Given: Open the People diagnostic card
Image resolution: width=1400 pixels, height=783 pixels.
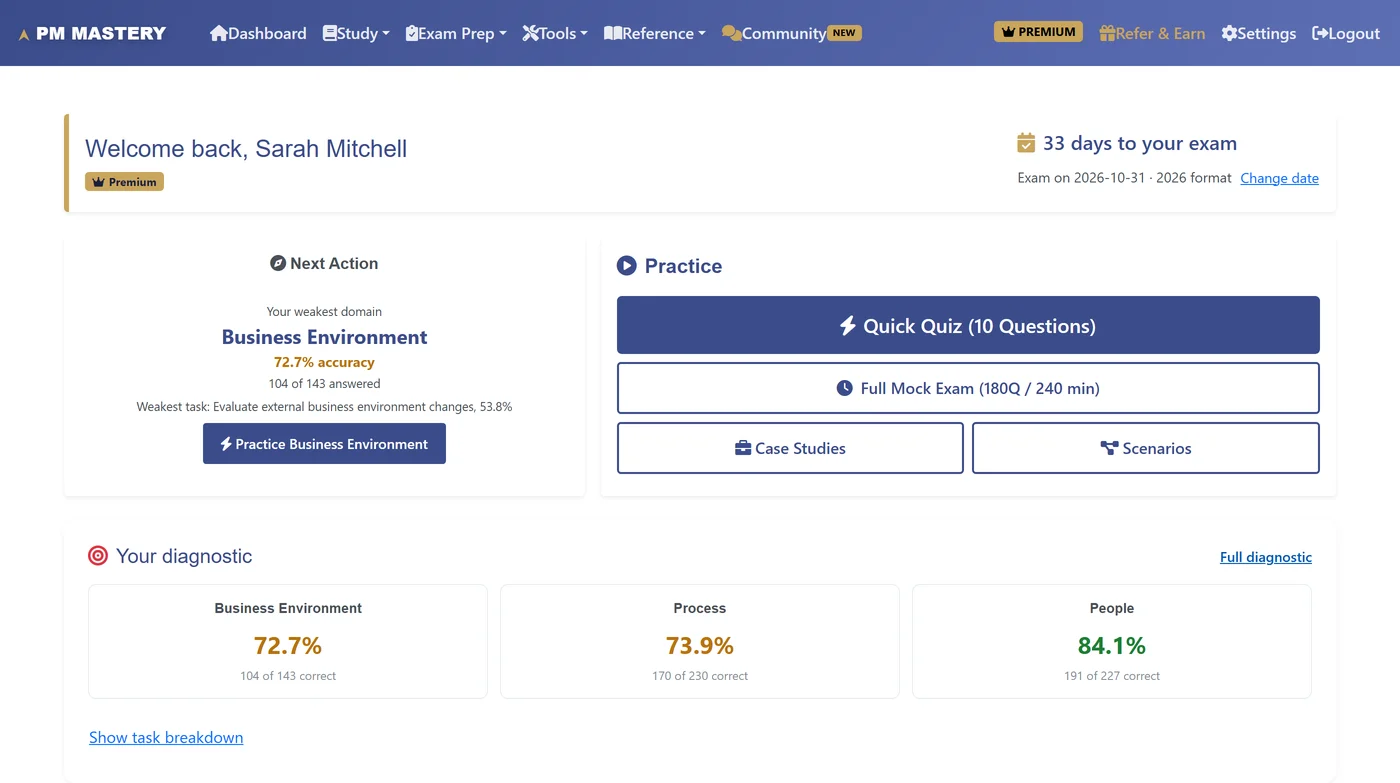Looking at the screenshot, I should pyautogui.click(x=1112, y=641).
